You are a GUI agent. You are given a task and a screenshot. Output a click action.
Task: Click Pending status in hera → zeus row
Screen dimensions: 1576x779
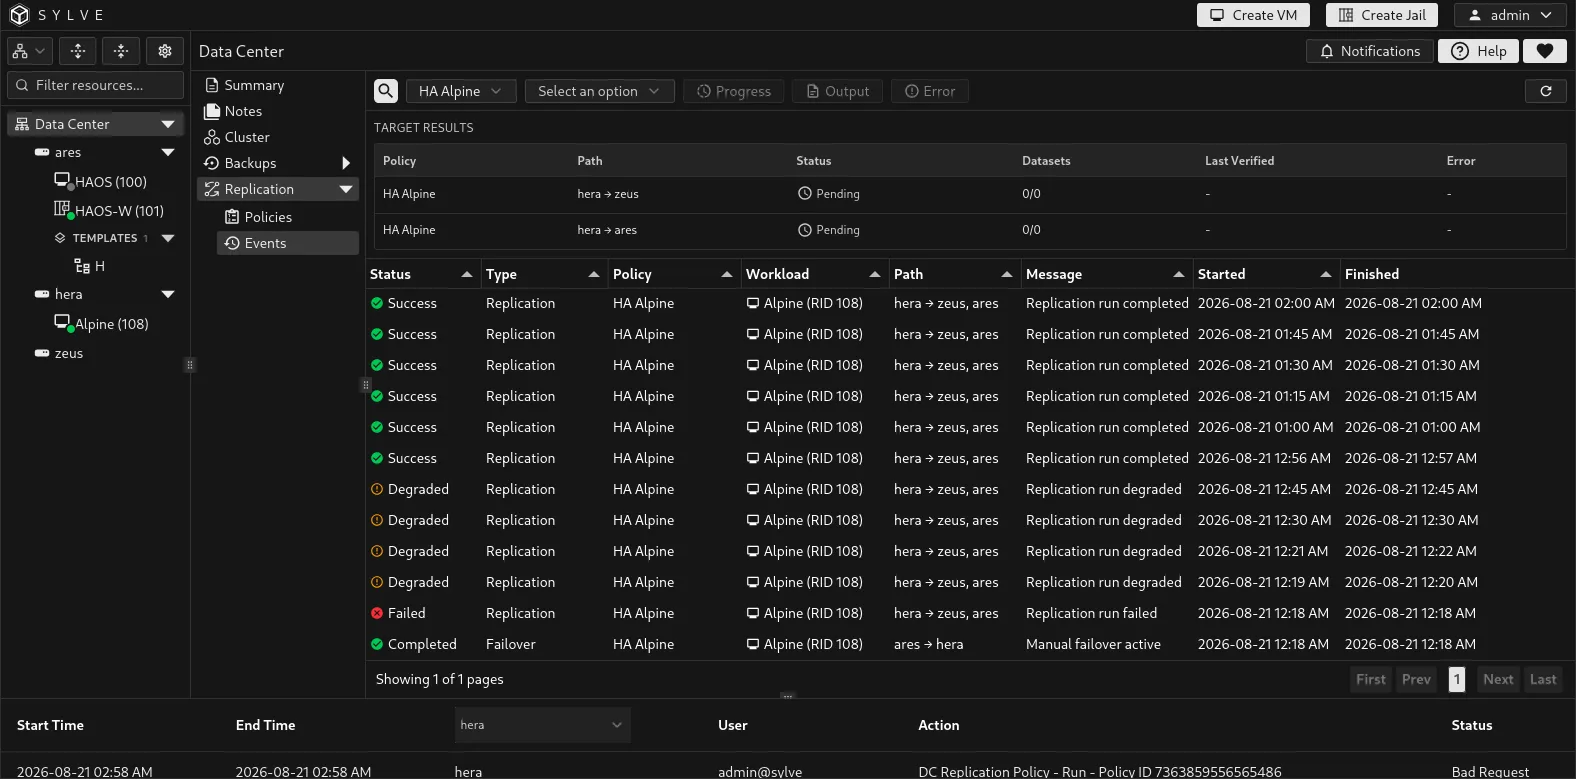[828, 194]
